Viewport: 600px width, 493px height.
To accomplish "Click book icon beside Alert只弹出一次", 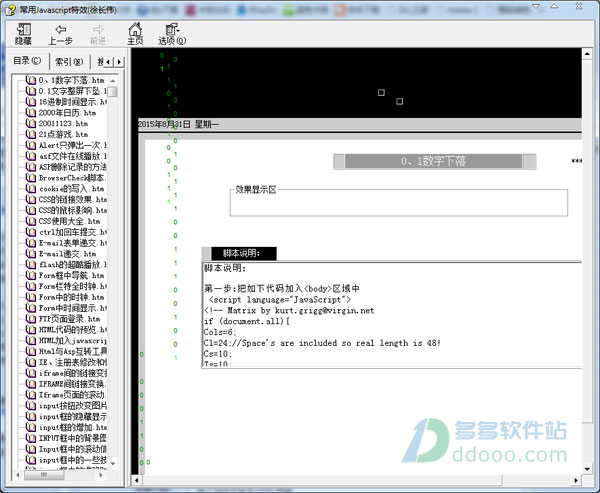I will [x=31, y=145].
